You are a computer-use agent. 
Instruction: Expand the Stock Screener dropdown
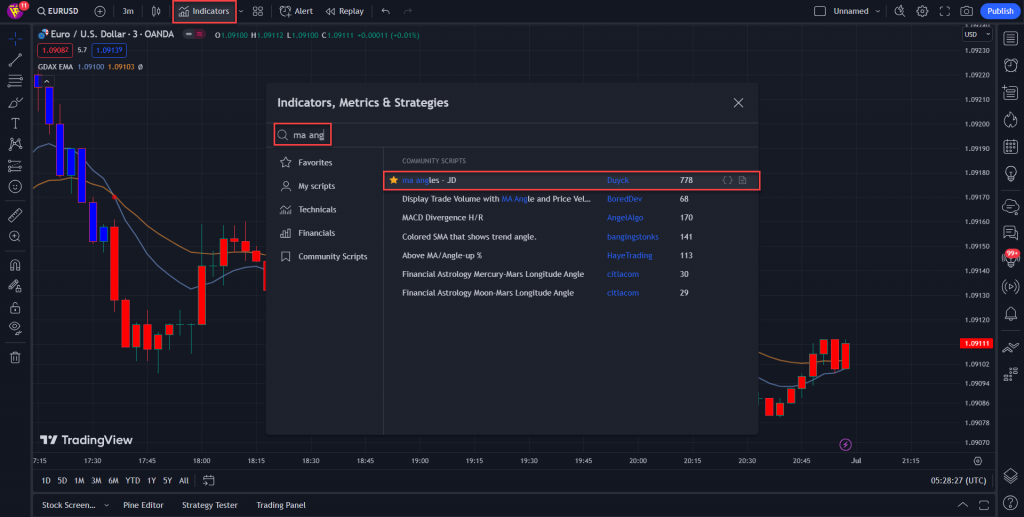click(x=106, y=505)
